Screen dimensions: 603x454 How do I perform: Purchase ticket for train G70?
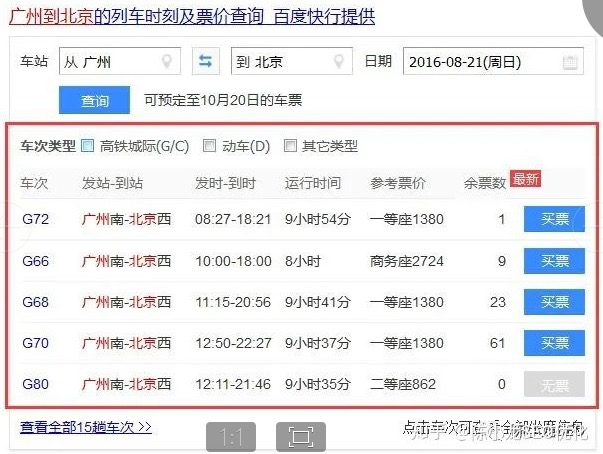point(554,343)
